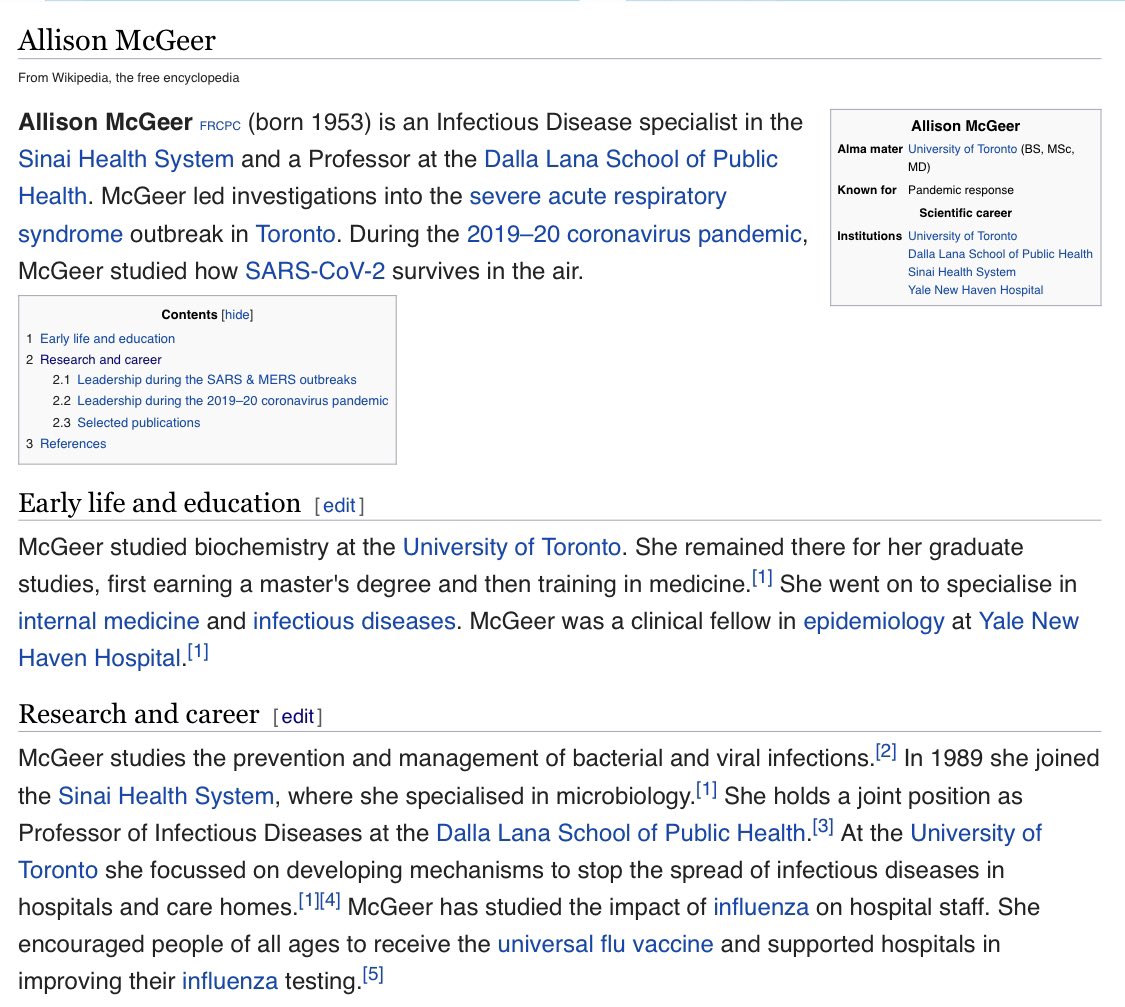The width and height of the screenshot is (1125, 1007).
Task: Open citation [1] after 'Haven Hospital'
Action: coord(198,652)
